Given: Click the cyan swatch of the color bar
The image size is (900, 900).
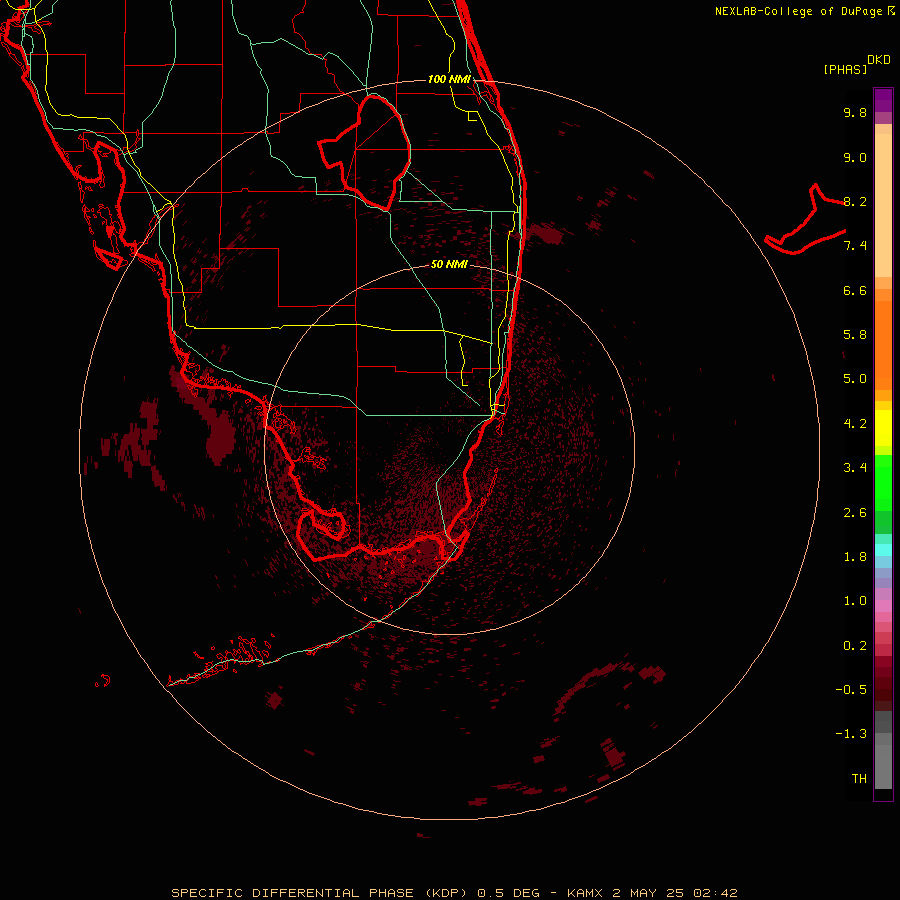Looking at the screenshot, I should coord(883,550).
